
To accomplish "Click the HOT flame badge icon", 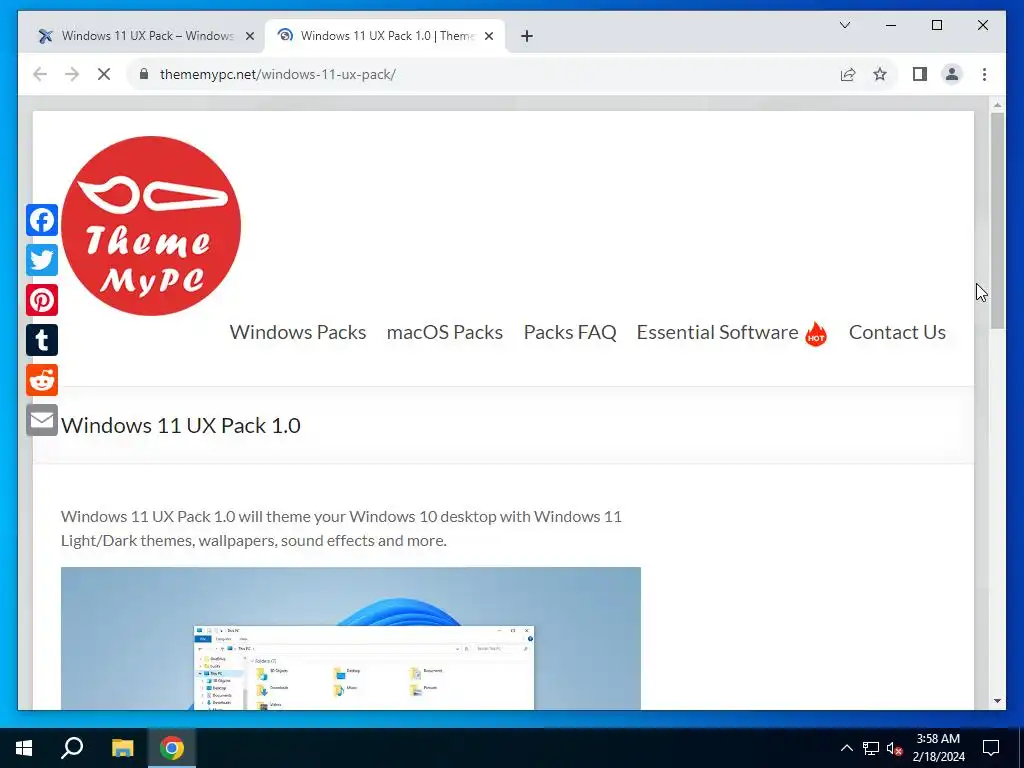I will (816, 334).
